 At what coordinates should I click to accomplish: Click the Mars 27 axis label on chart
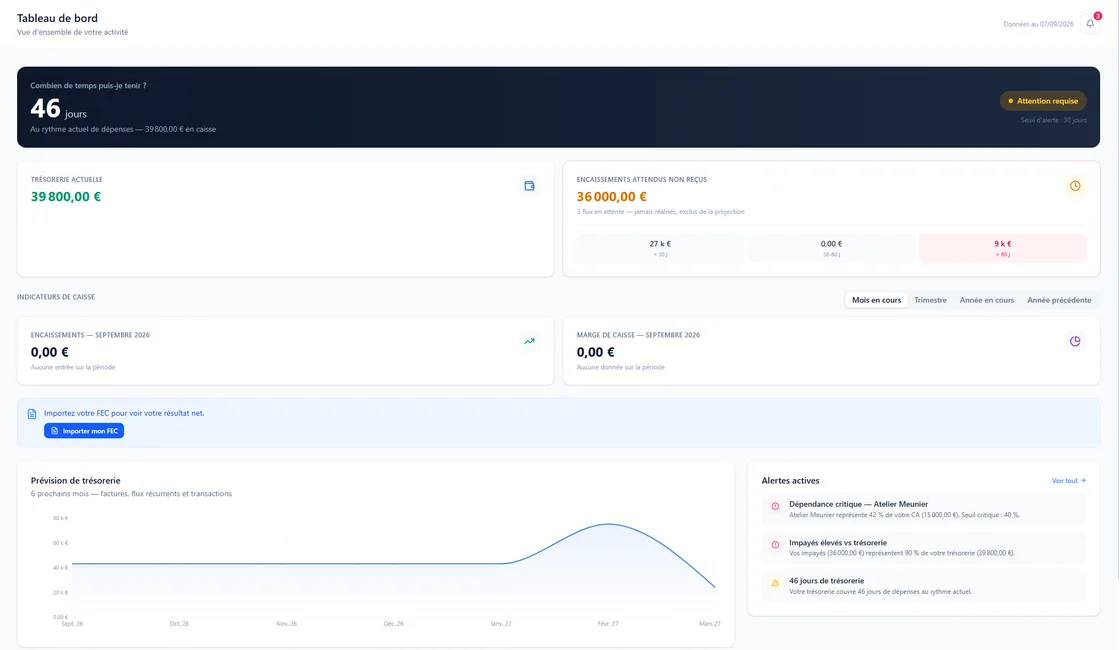(x=710, y=624)
